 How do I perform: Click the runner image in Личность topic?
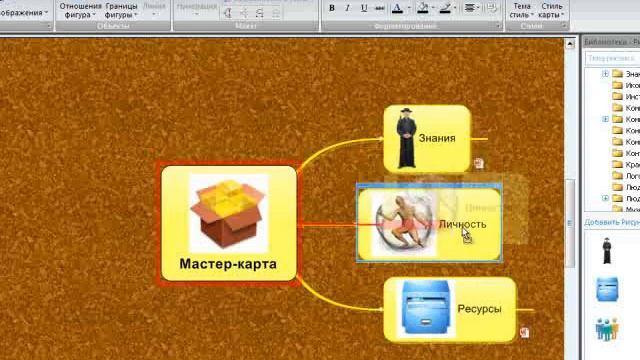point(404,224)
